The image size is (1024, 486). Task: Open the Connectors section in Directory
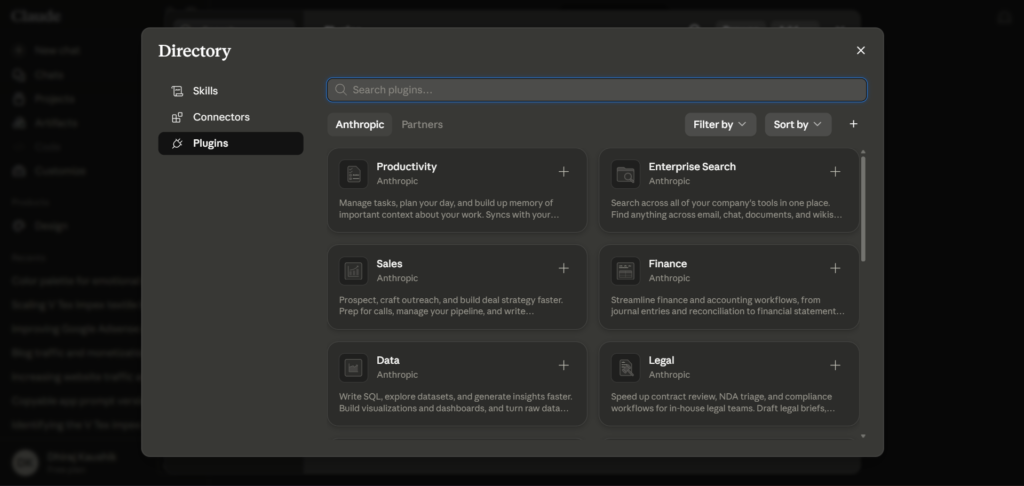click(x=231, y=117)
